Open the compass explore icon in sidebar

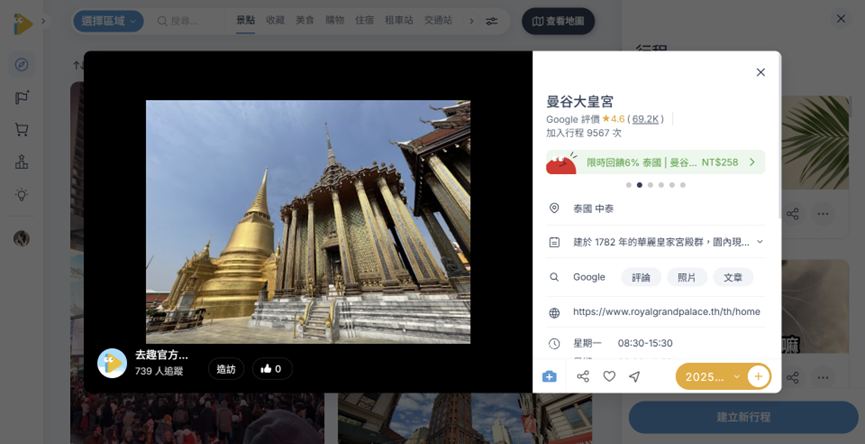(x=22, y=65)
